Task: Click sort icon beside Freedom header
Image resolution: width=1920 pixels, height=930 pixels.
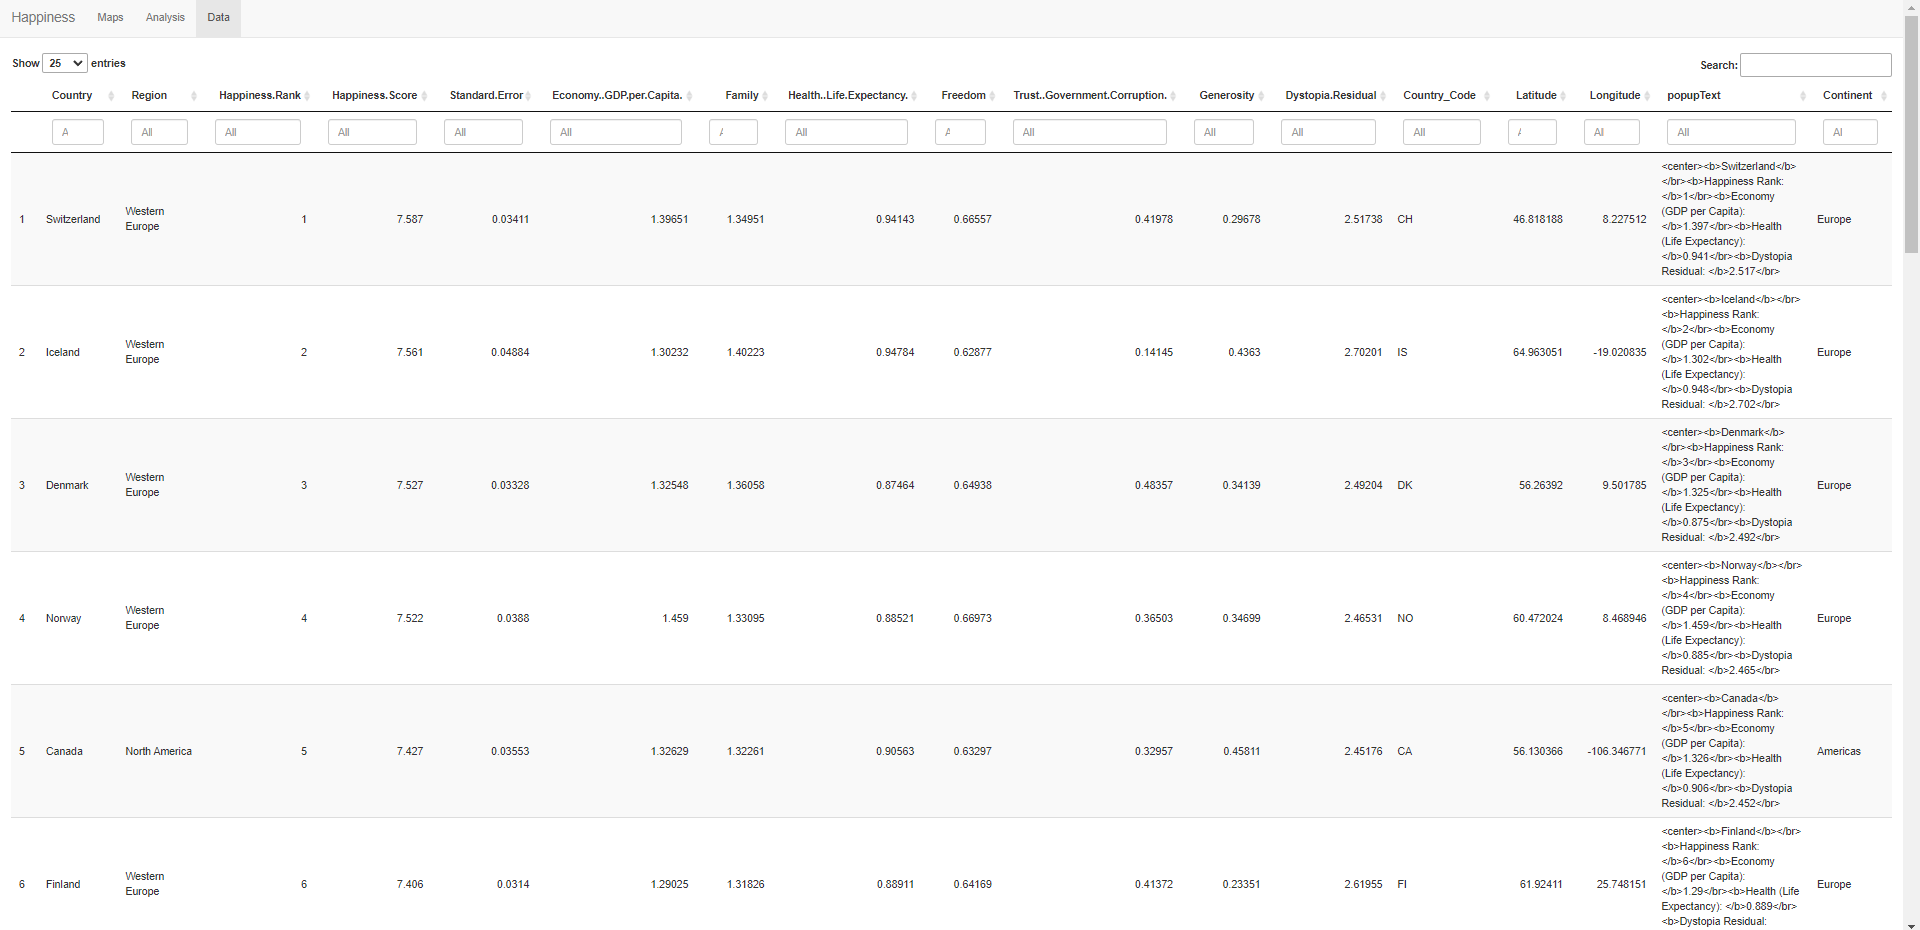Action: 992,96
